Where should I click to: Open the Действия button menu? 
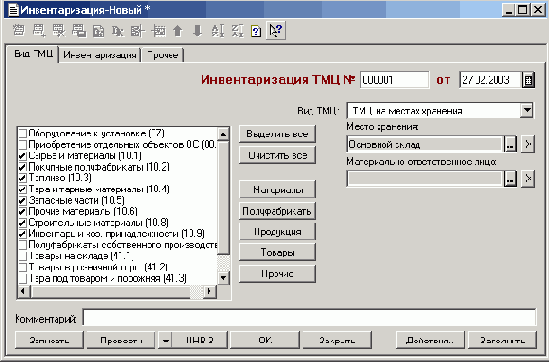[430, 340]
